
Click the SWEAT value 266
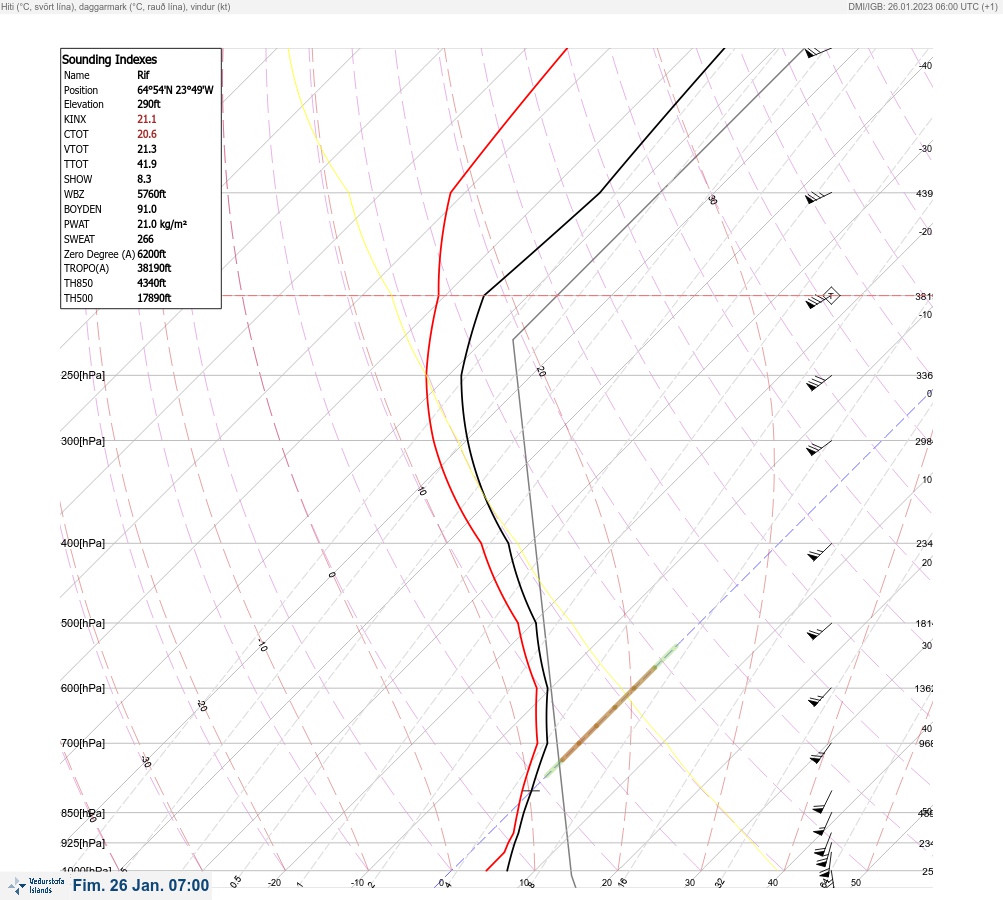(x=145, y=239)
